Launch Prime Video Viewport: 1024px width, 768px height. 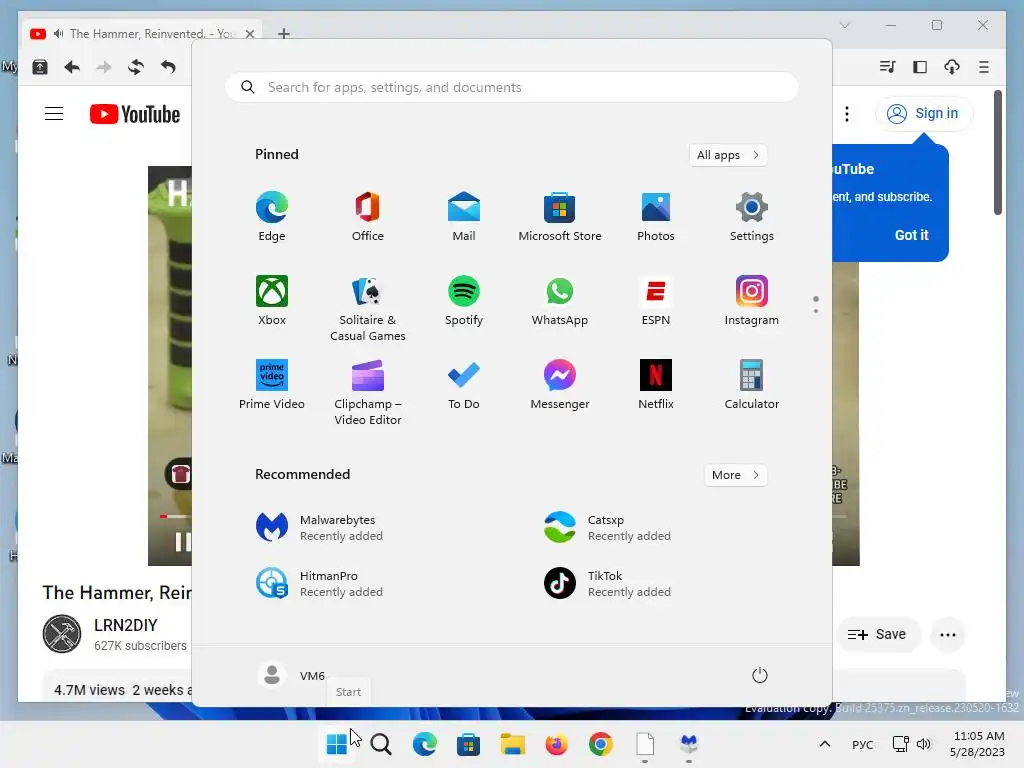click(272, 385)
